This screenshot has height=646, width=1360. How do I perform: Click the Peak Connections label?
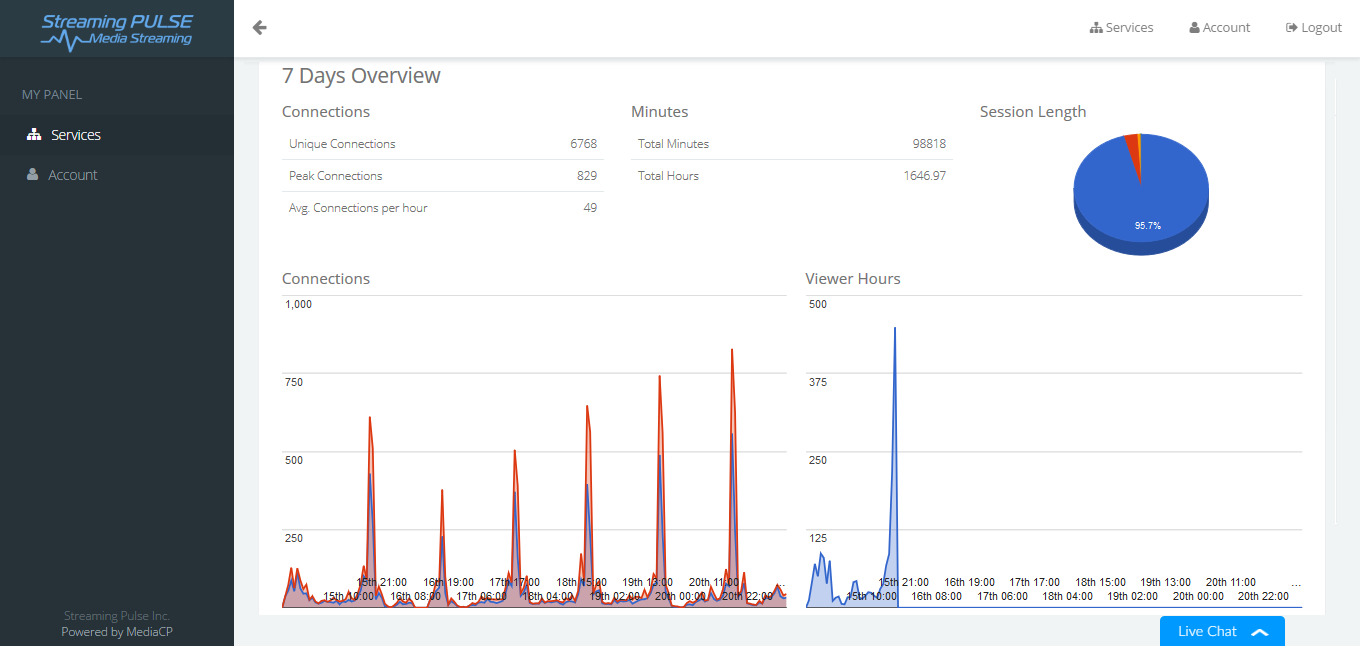(336, 176)
